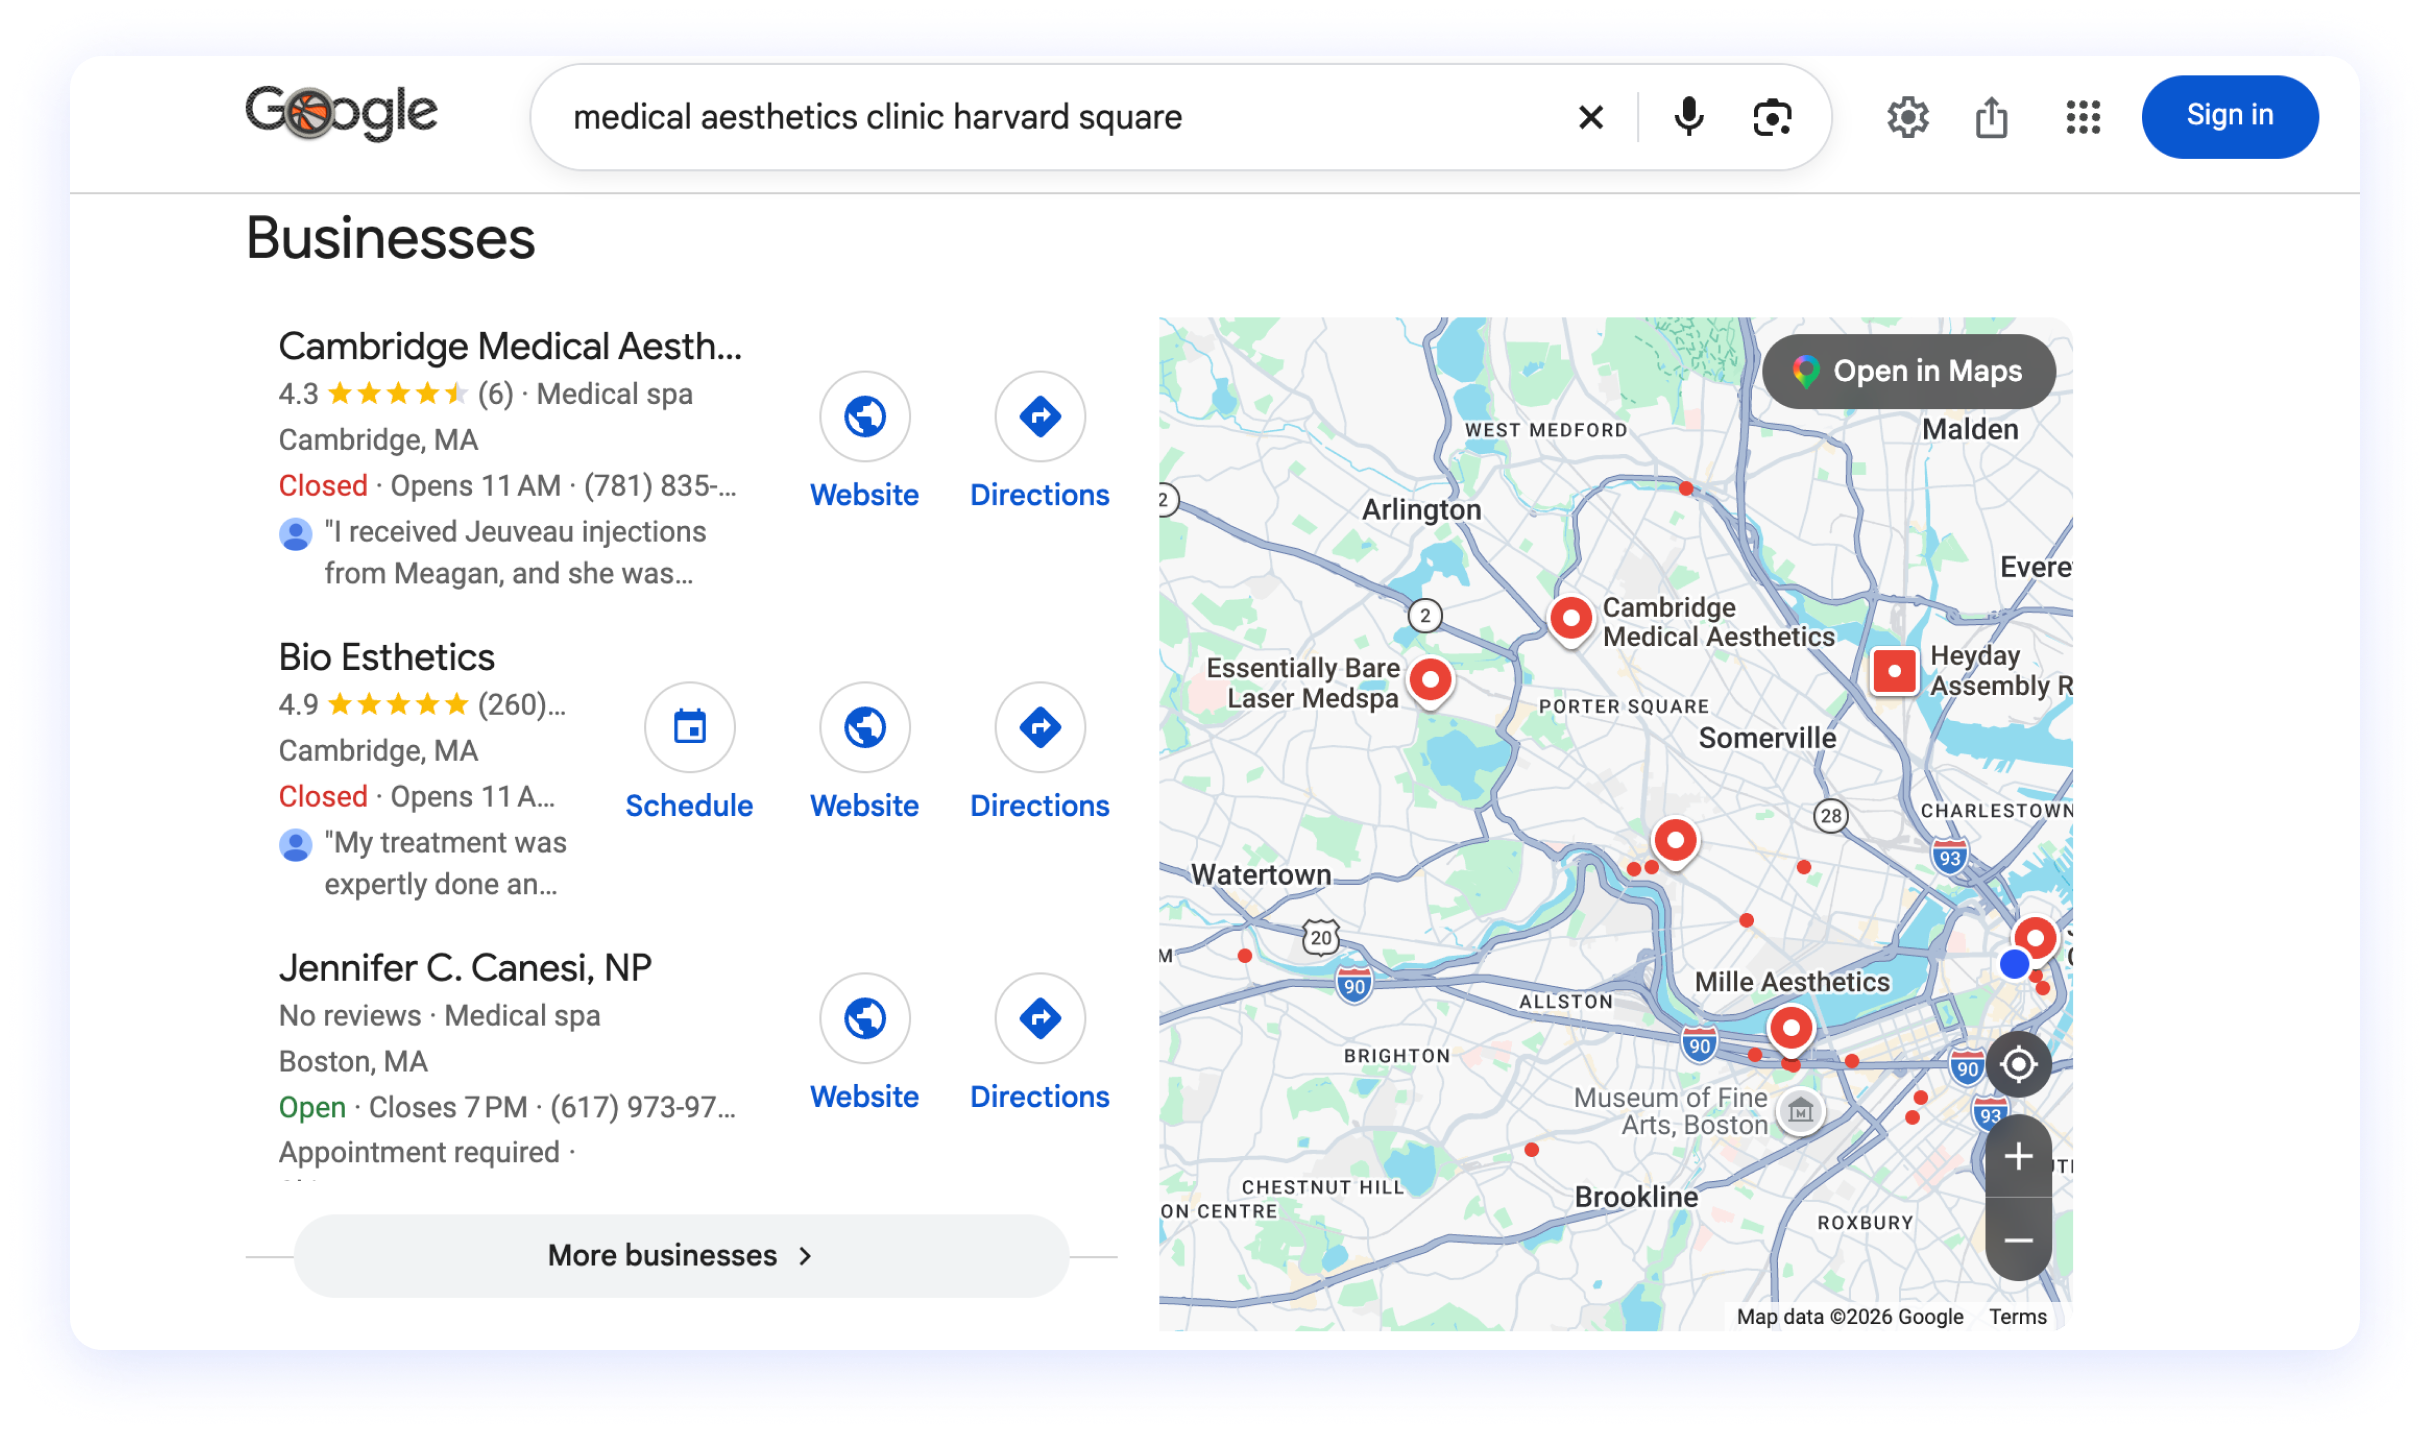This screenshot has height=1434, width=2430.
Task: Click the blue dot marker on the map
Action: [x=2015, y=965]
